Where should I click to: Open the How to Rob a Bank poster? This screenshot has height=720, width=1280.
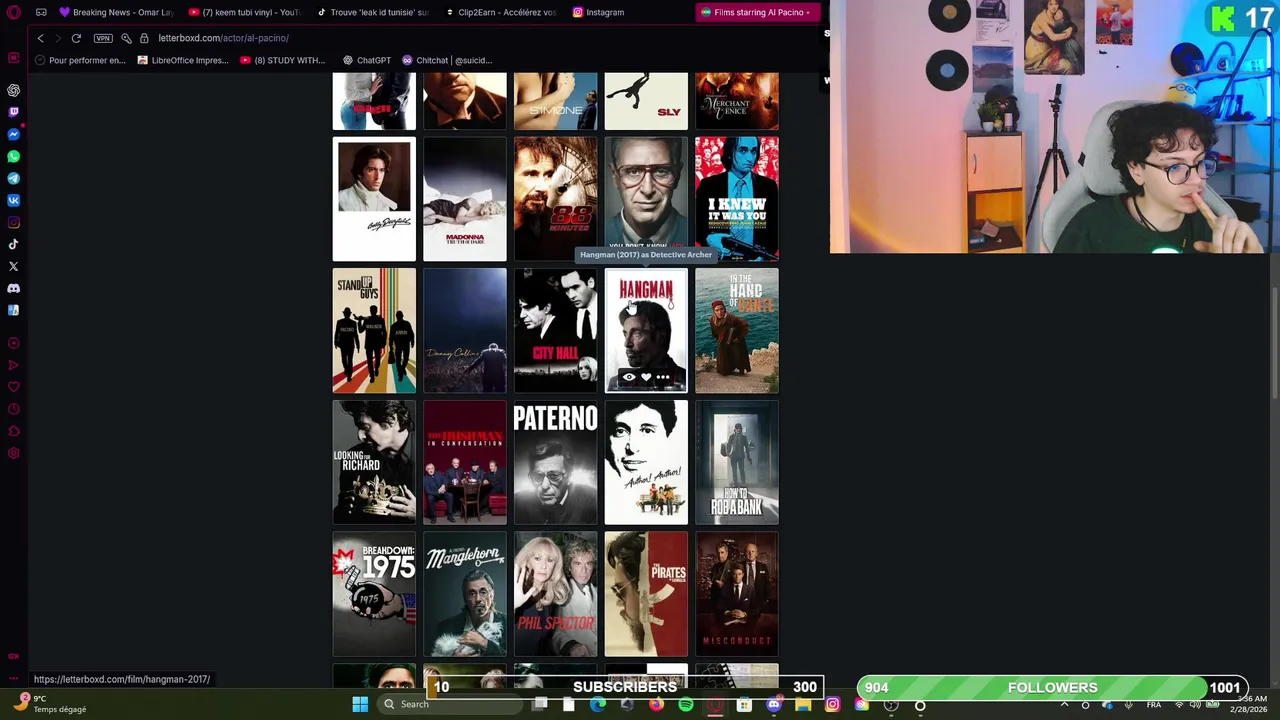[x=737, y=462]
